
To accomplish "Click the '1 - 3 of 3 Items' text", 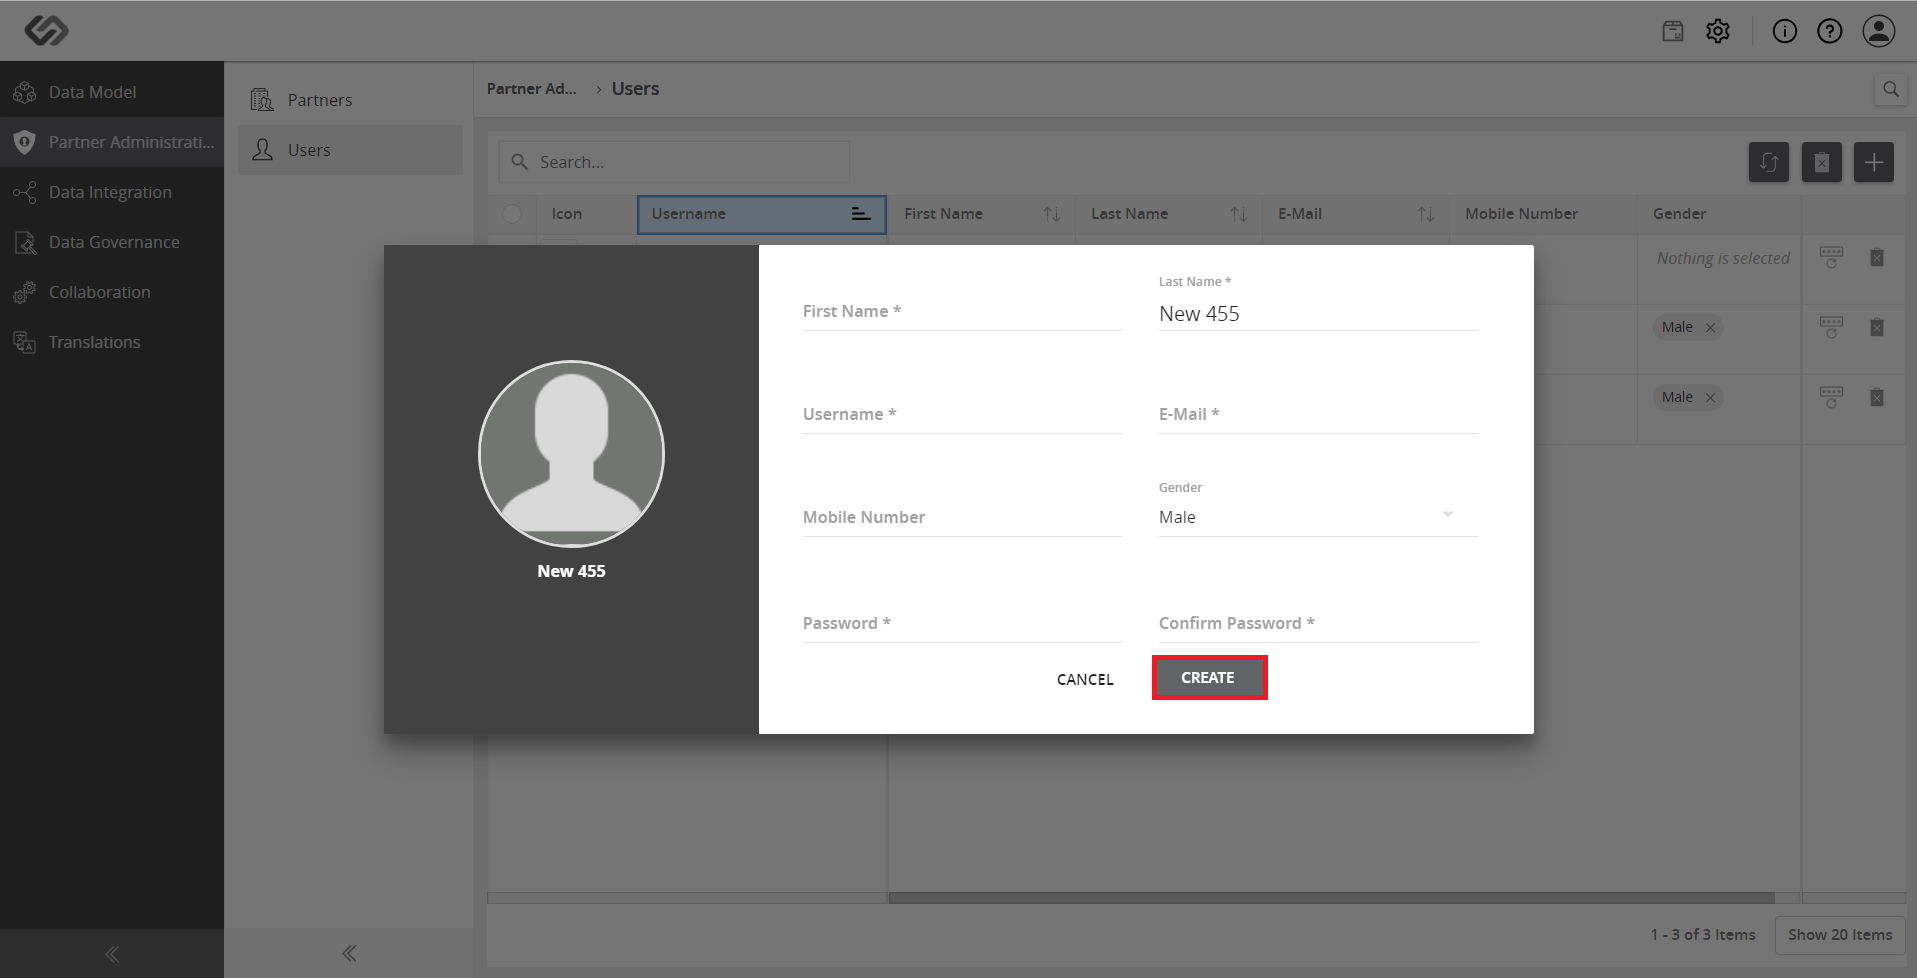I will coord(1703,935).
